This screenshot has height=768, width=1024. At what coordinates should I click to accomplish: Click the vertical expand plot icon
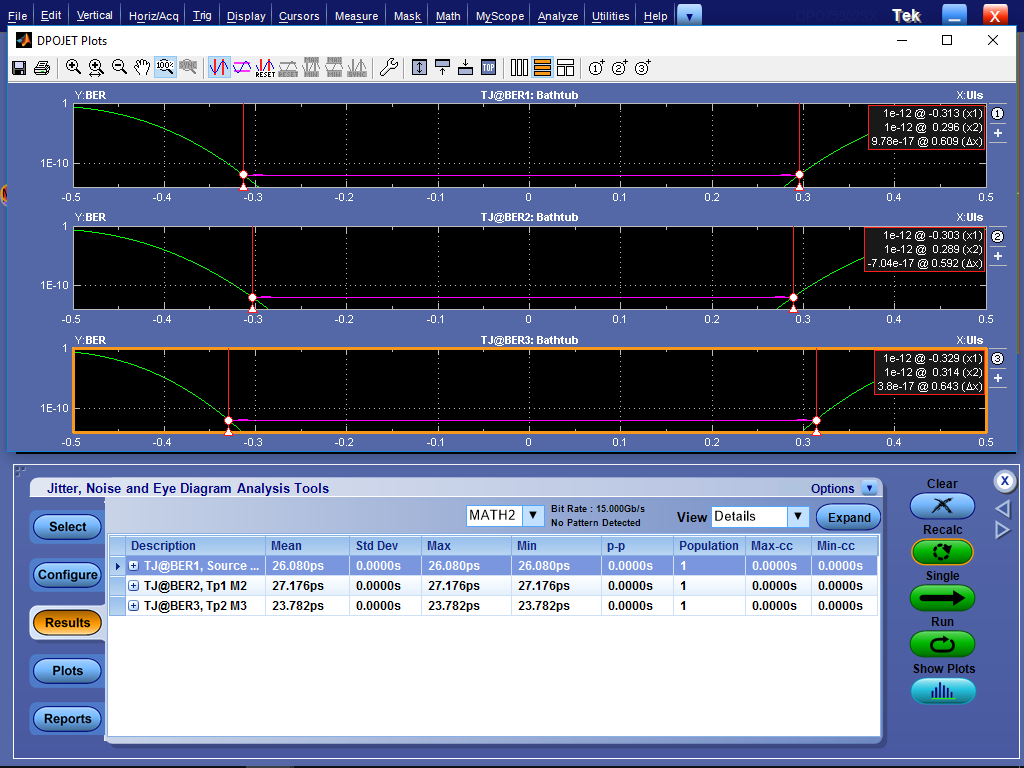click(419, 67)
